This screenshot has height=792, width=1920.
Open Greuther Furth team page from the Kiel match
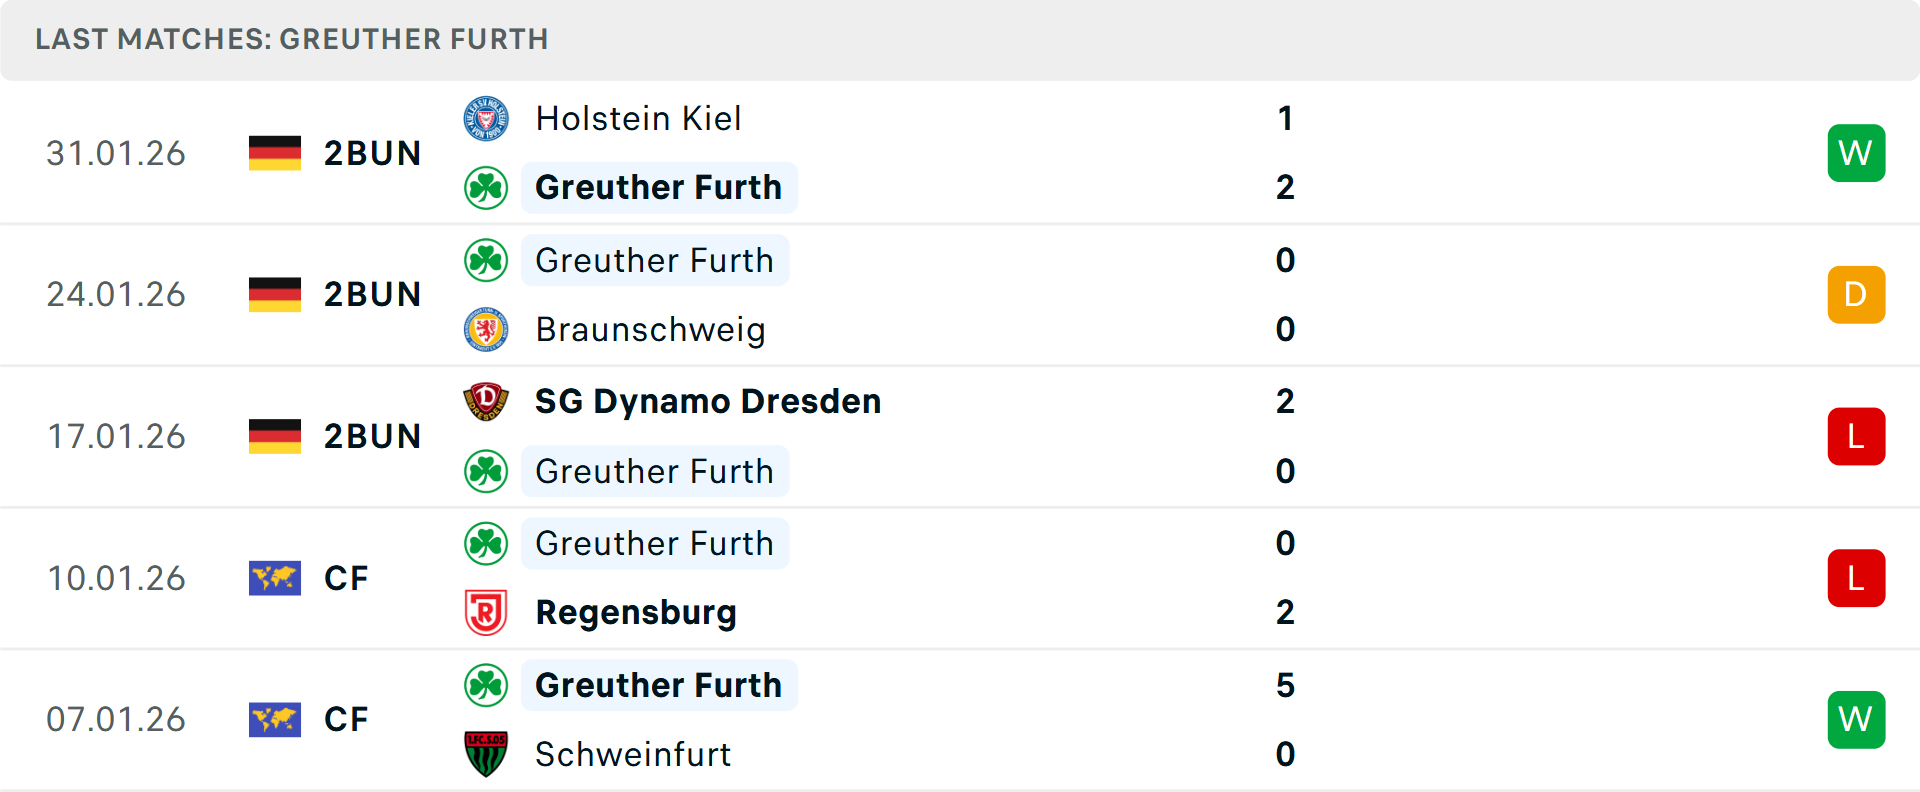click(658, 187)
